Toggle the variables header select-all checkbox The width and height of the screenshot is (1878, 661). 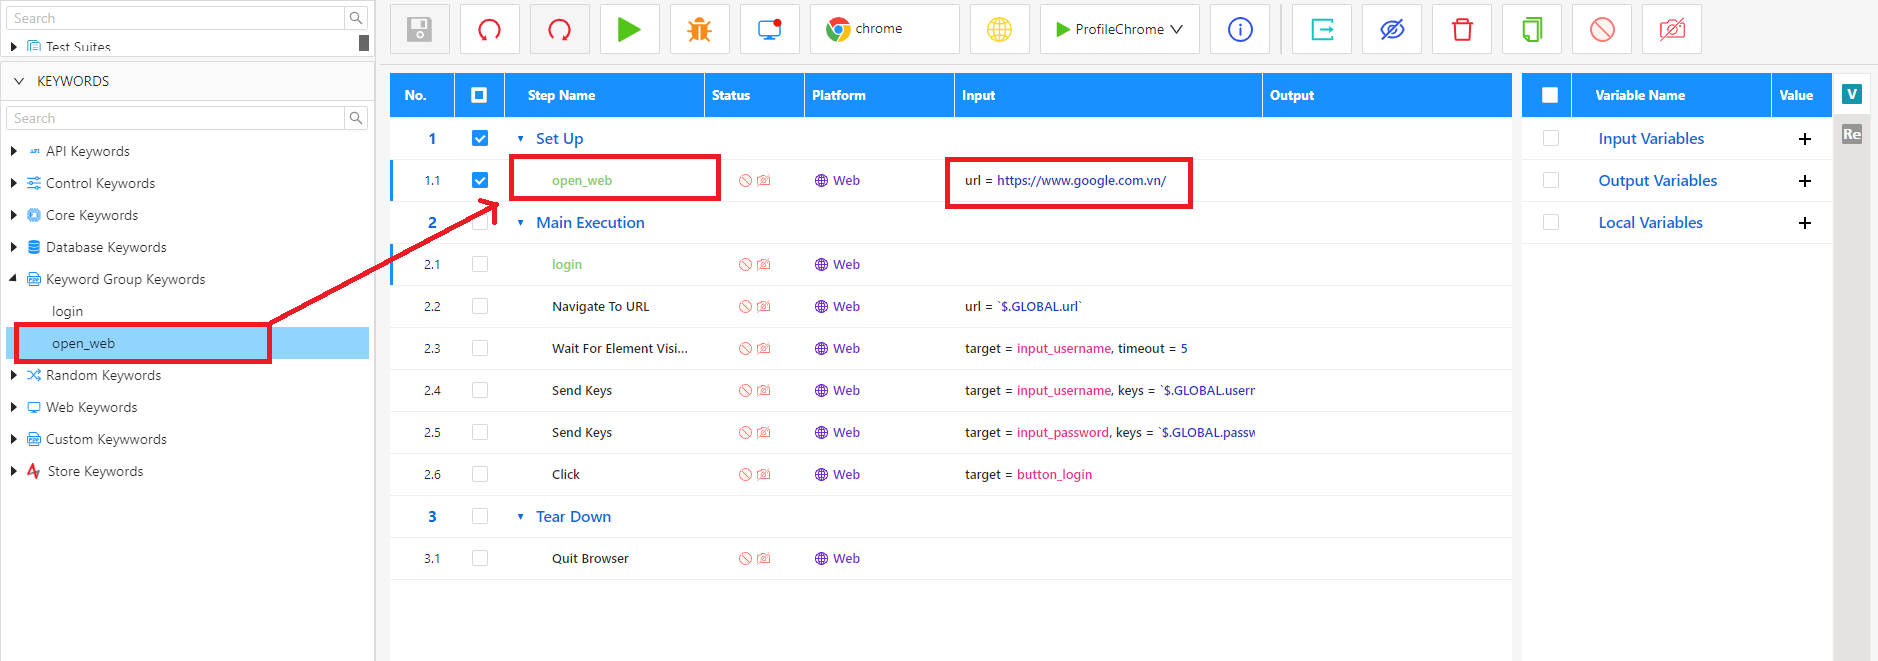click(1550, 95)
